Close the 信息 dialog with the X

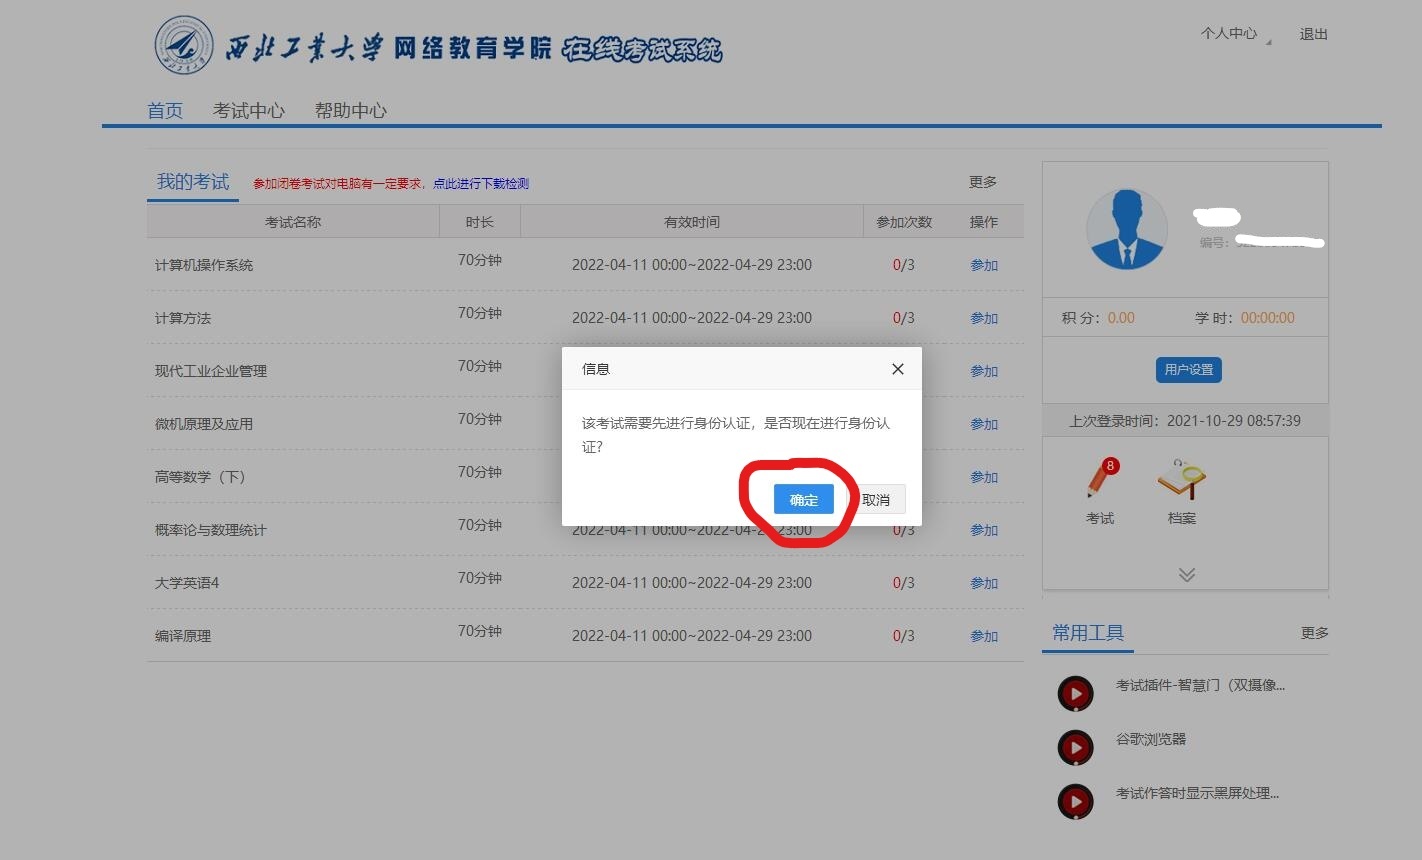pos(897,368)
